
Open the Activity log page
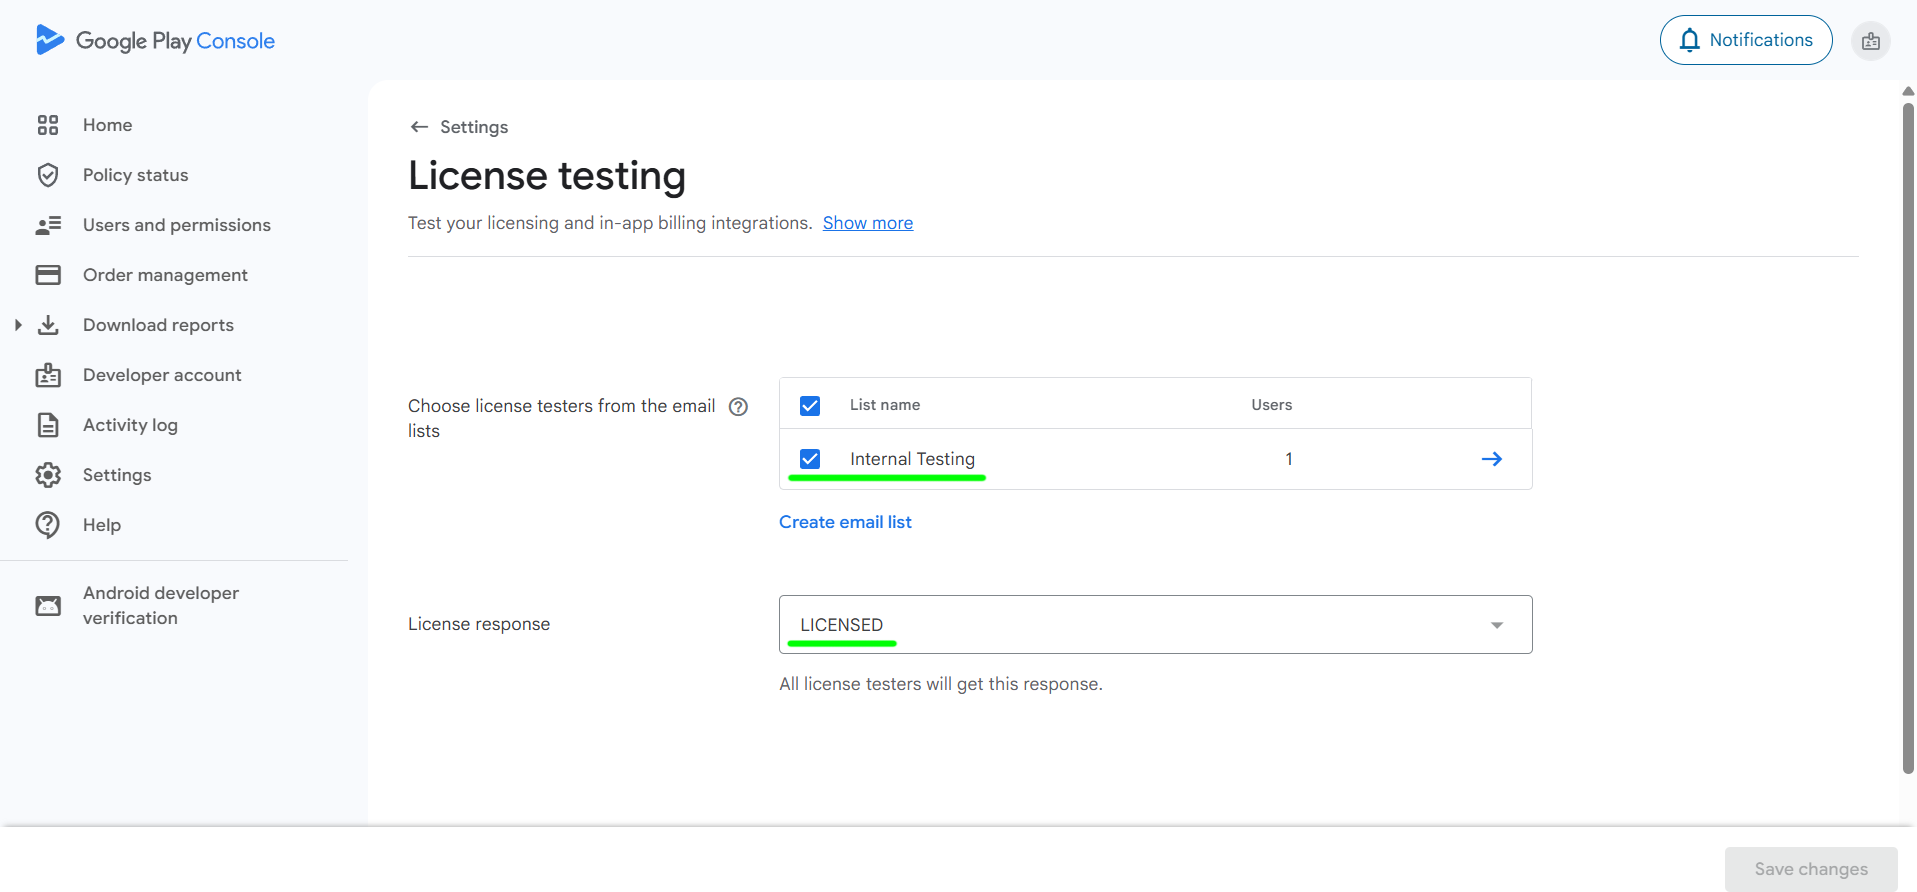130,425
